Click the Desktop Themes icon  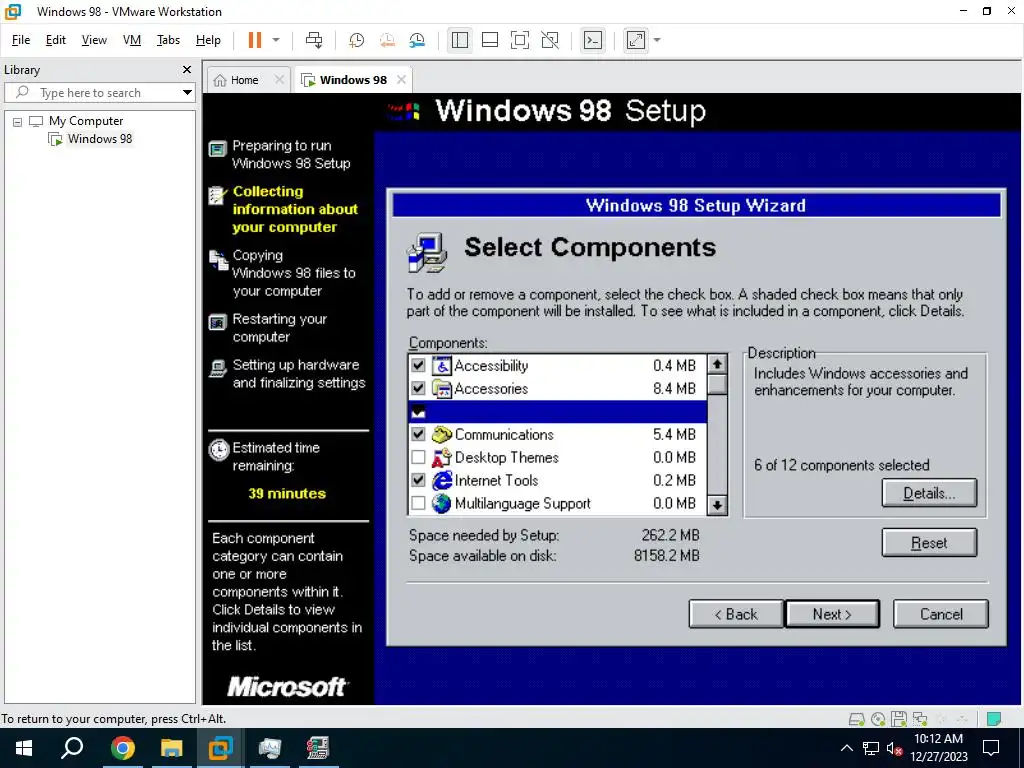click(x=442, y=457)
